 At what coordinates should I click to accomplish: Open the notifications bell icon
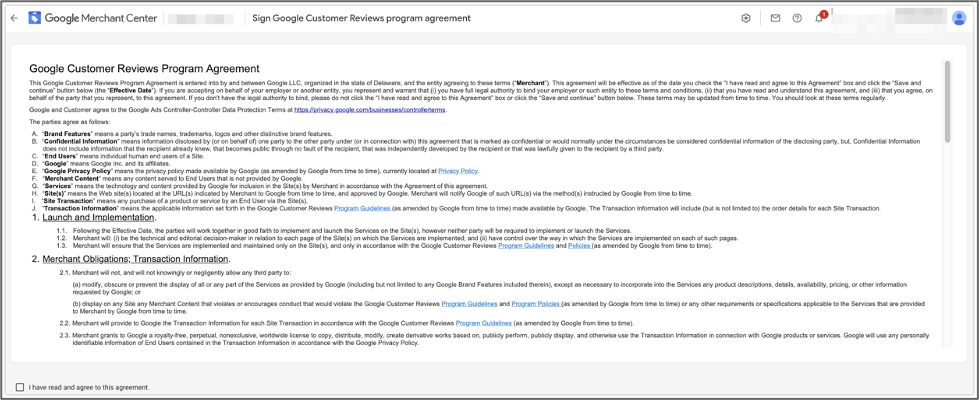point(819,18)
